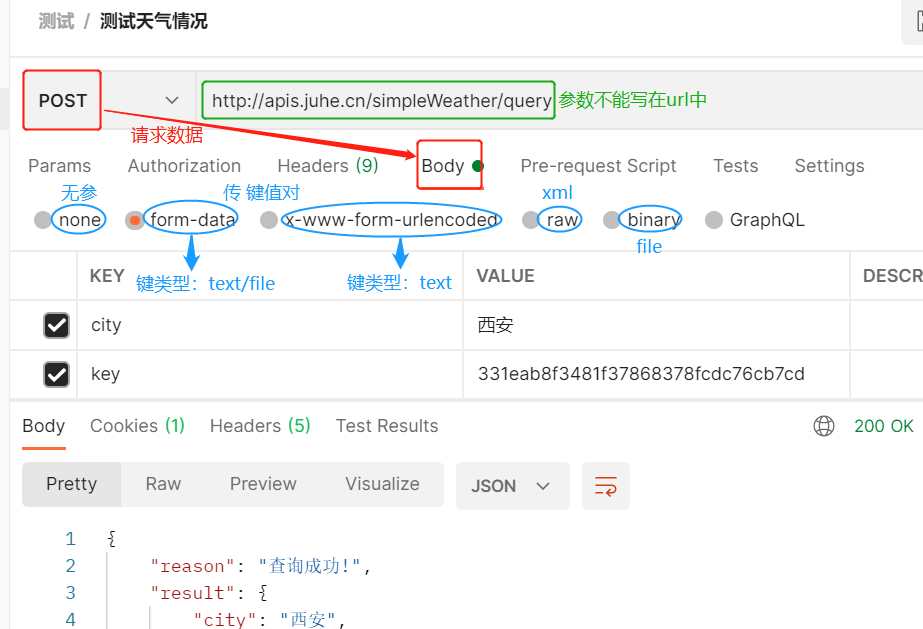Click the wrap lines icon beside JSON dropdown

coord(605,485)
